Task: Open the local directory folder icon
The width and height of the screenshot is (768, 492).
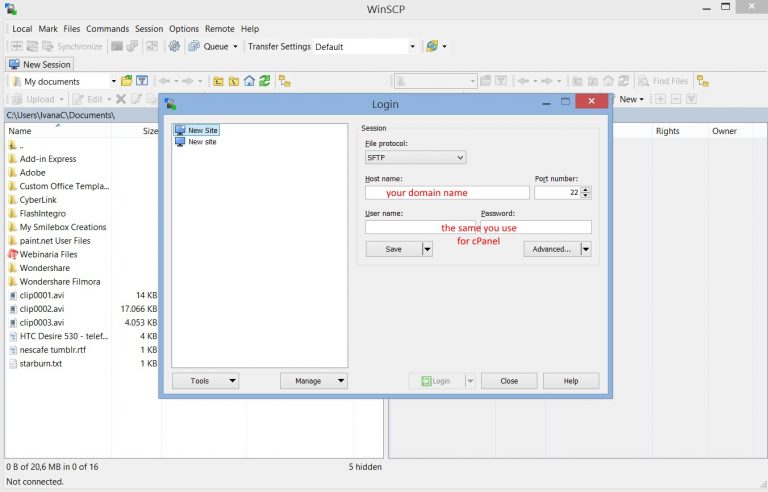Action: point(127,81)
